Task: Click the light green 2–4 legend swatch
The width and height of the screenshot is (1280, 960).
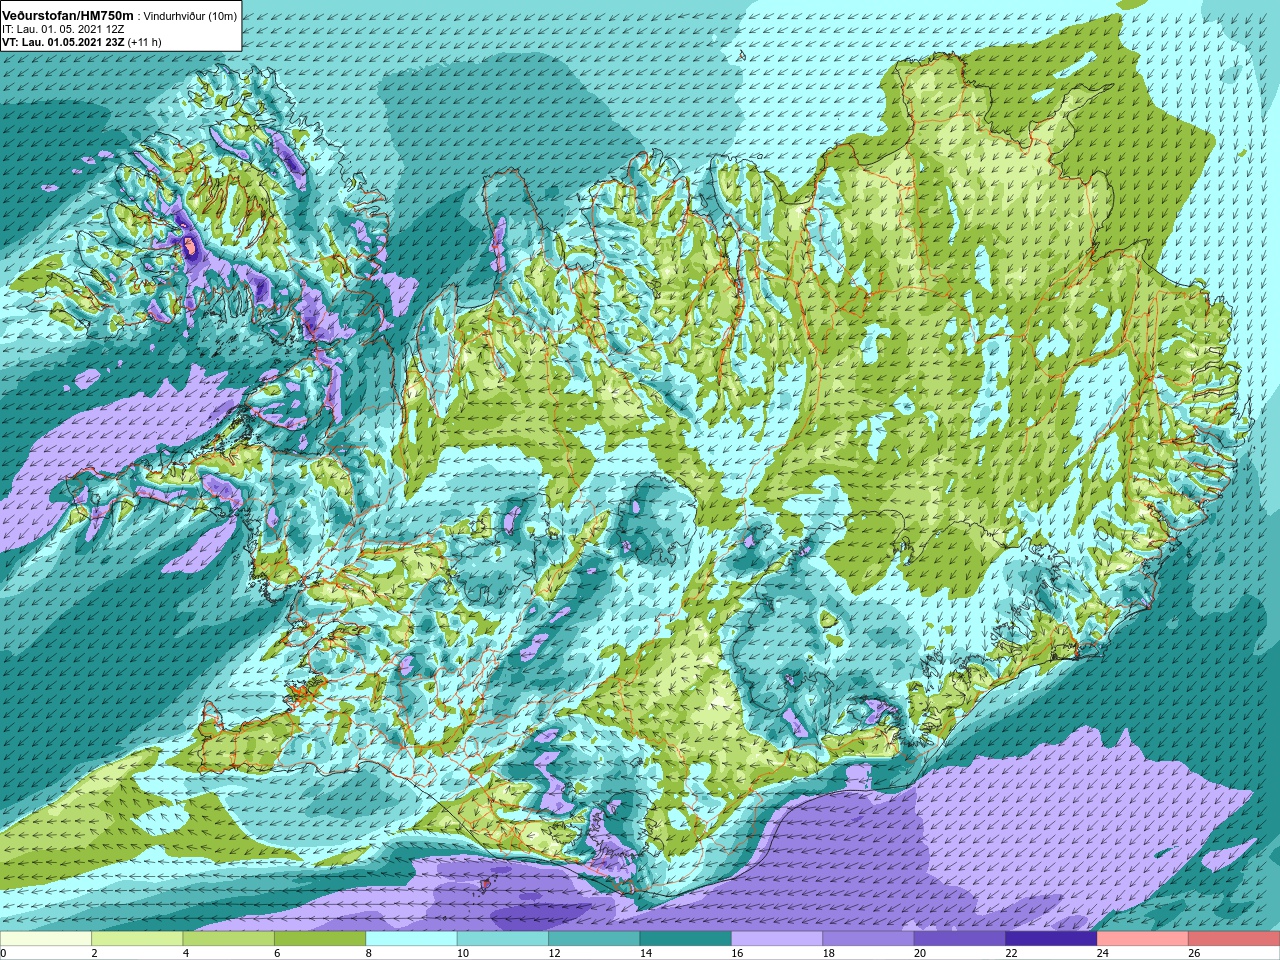Action: point(137,939)
